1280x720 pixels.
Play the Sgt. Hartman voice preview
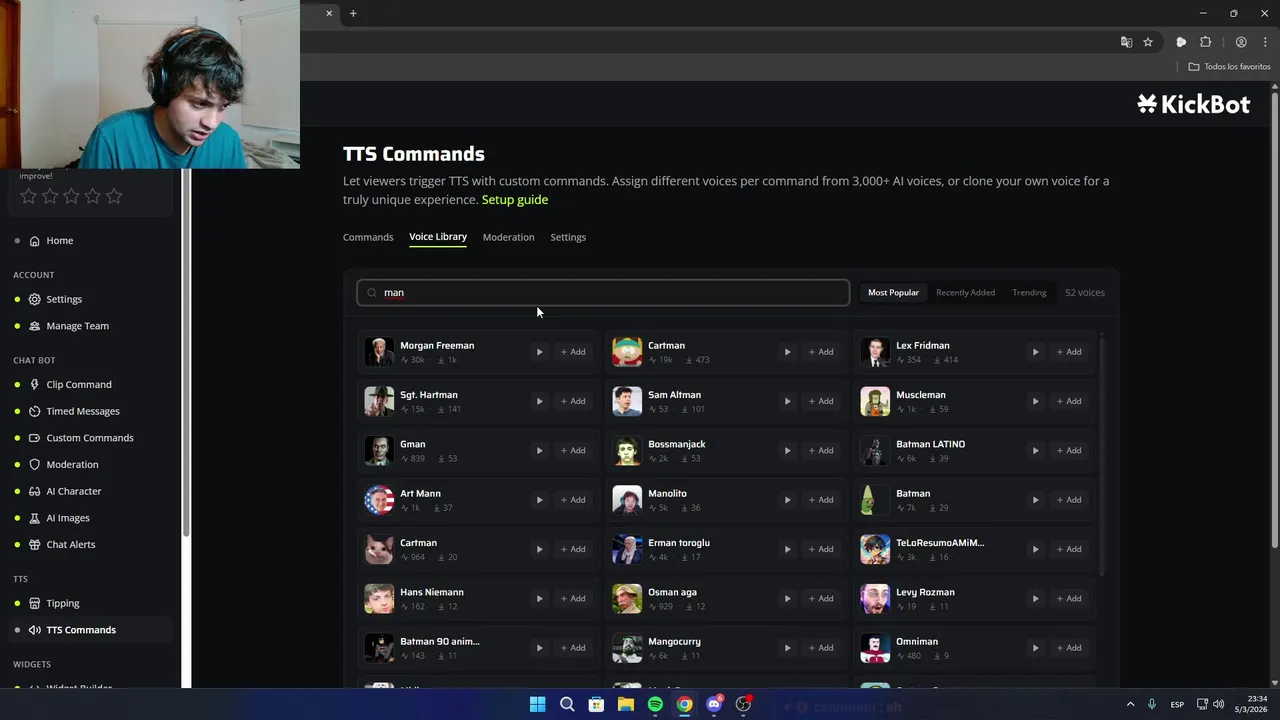coord(539,401)
